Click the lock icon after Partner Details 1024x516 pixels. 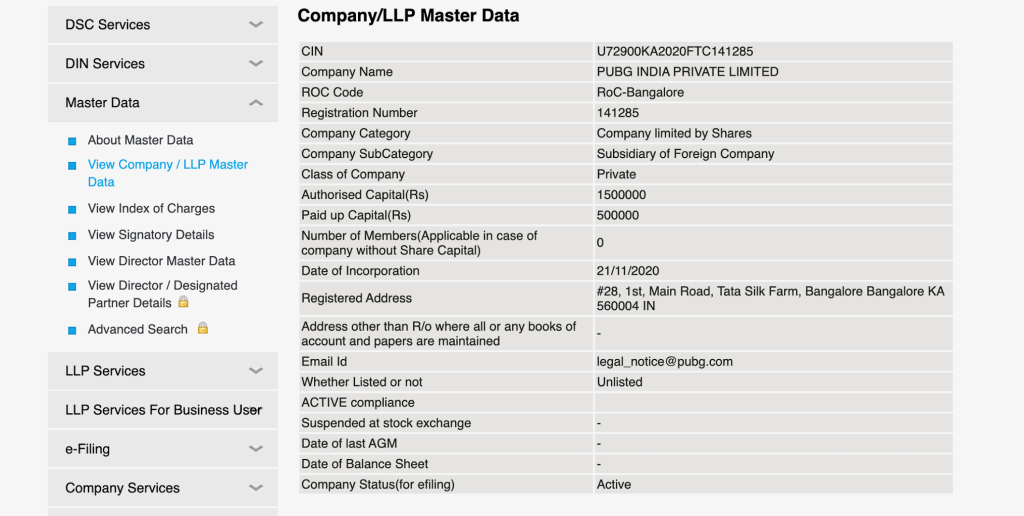click(183, 302)
